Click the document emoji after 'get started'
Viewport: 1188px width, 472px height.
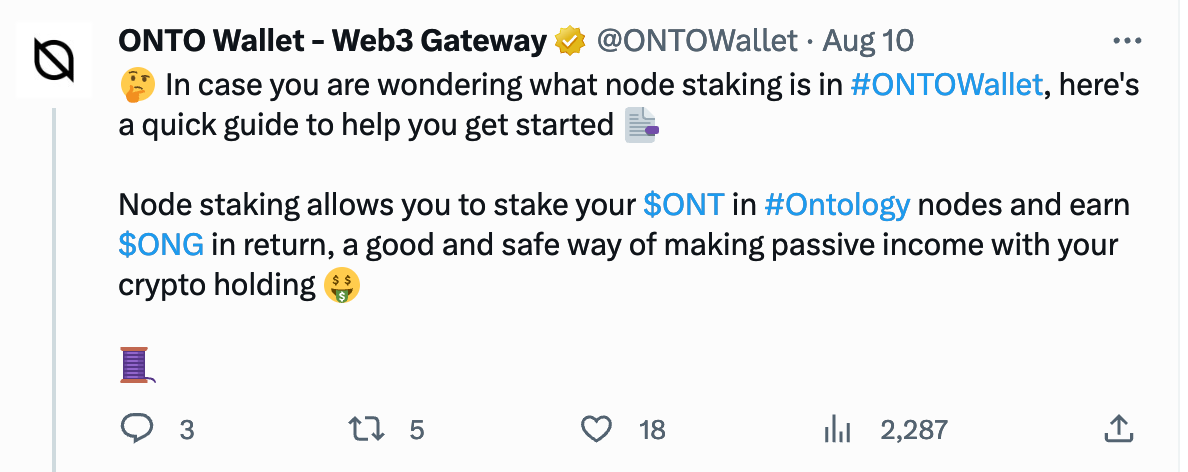click(641, 126)
